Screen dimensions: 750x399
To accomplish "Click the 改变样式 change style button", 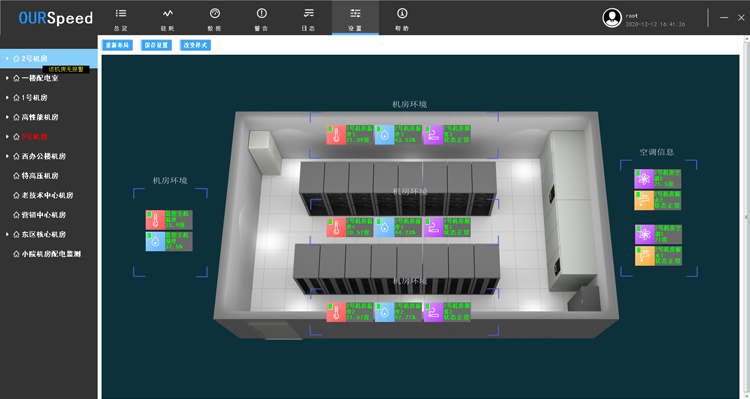I will coord(196,45).
